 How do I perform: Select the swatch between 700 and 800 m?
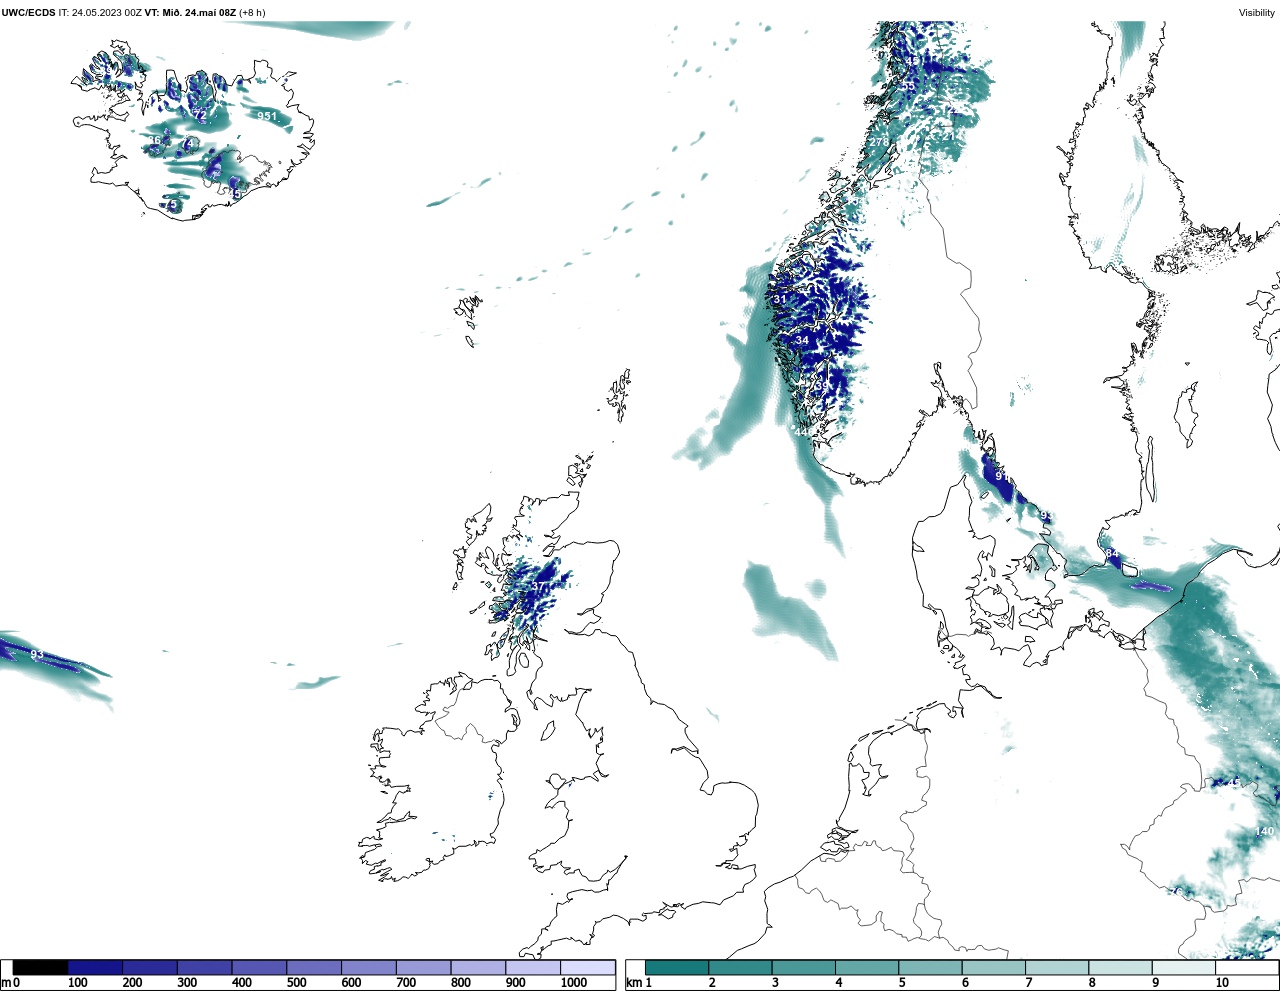point(423,967)
